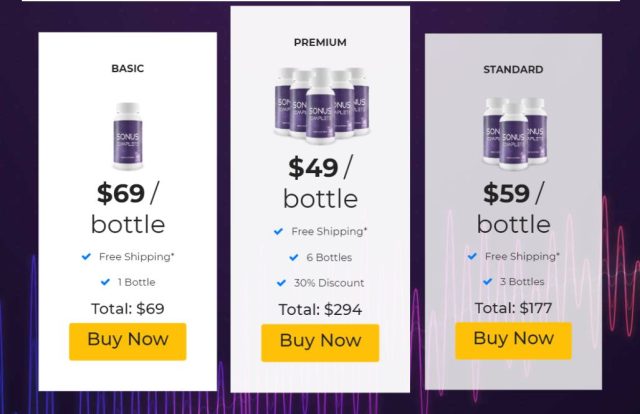Screen dimensions: 640x414
Task: Select the STANDARD plan heading
Action: pos(513,69)
